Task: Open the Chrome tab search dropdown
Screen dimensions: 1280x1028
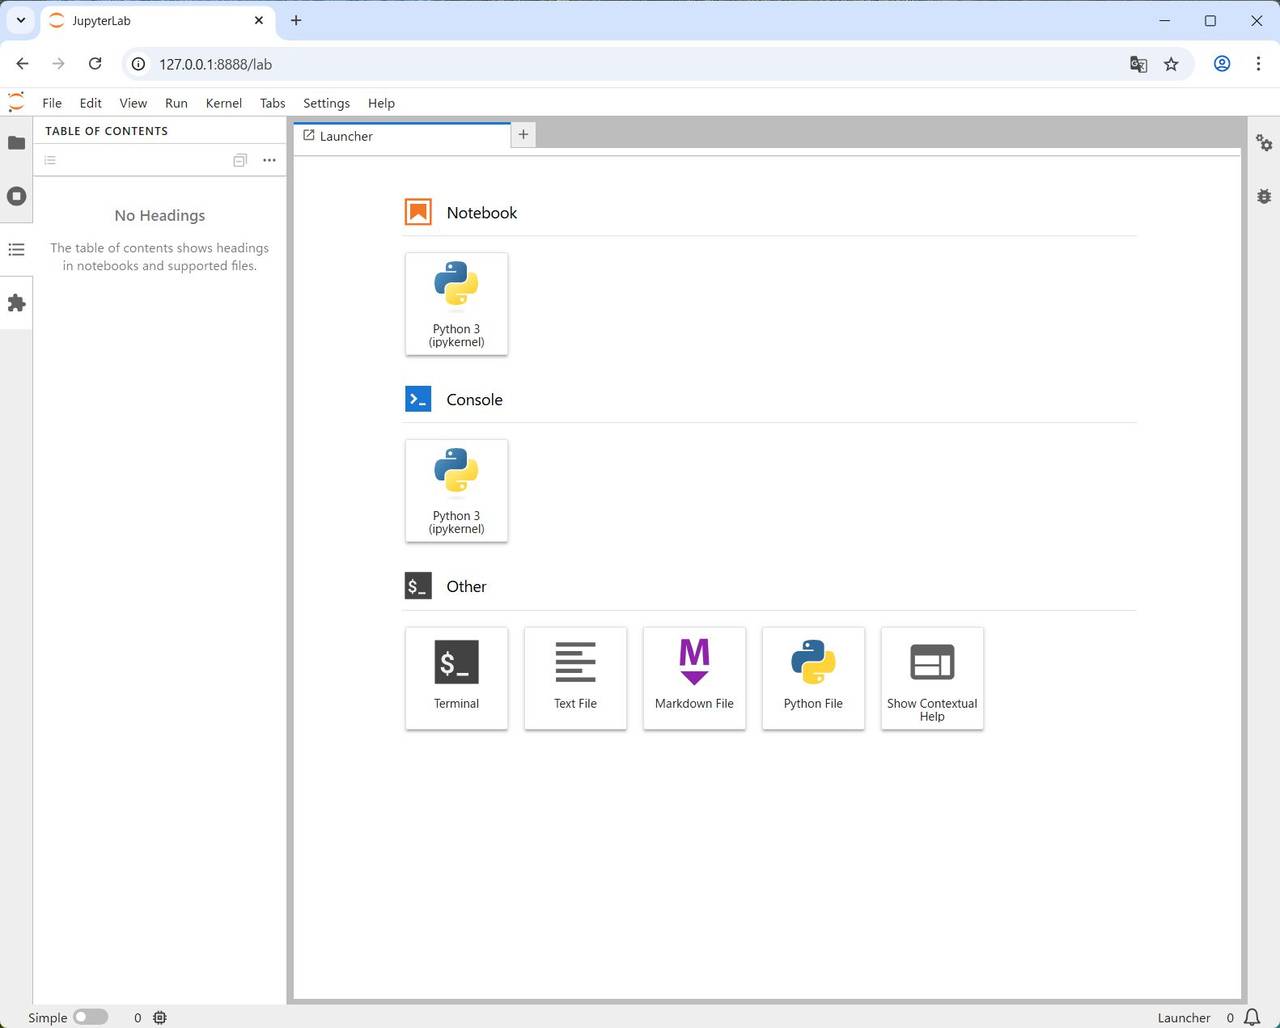Action: [x=20, y=20]
